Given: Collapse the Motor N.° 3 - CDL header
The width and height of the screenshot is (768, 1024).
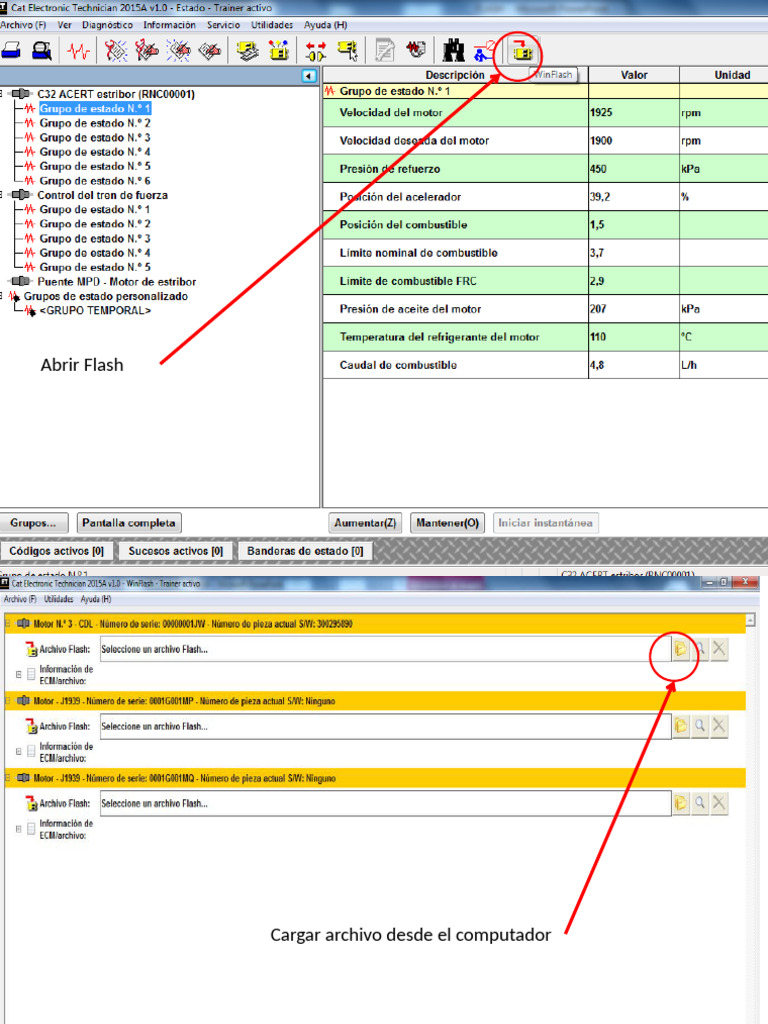Looking at the screenshot, I should pos(8,624).
